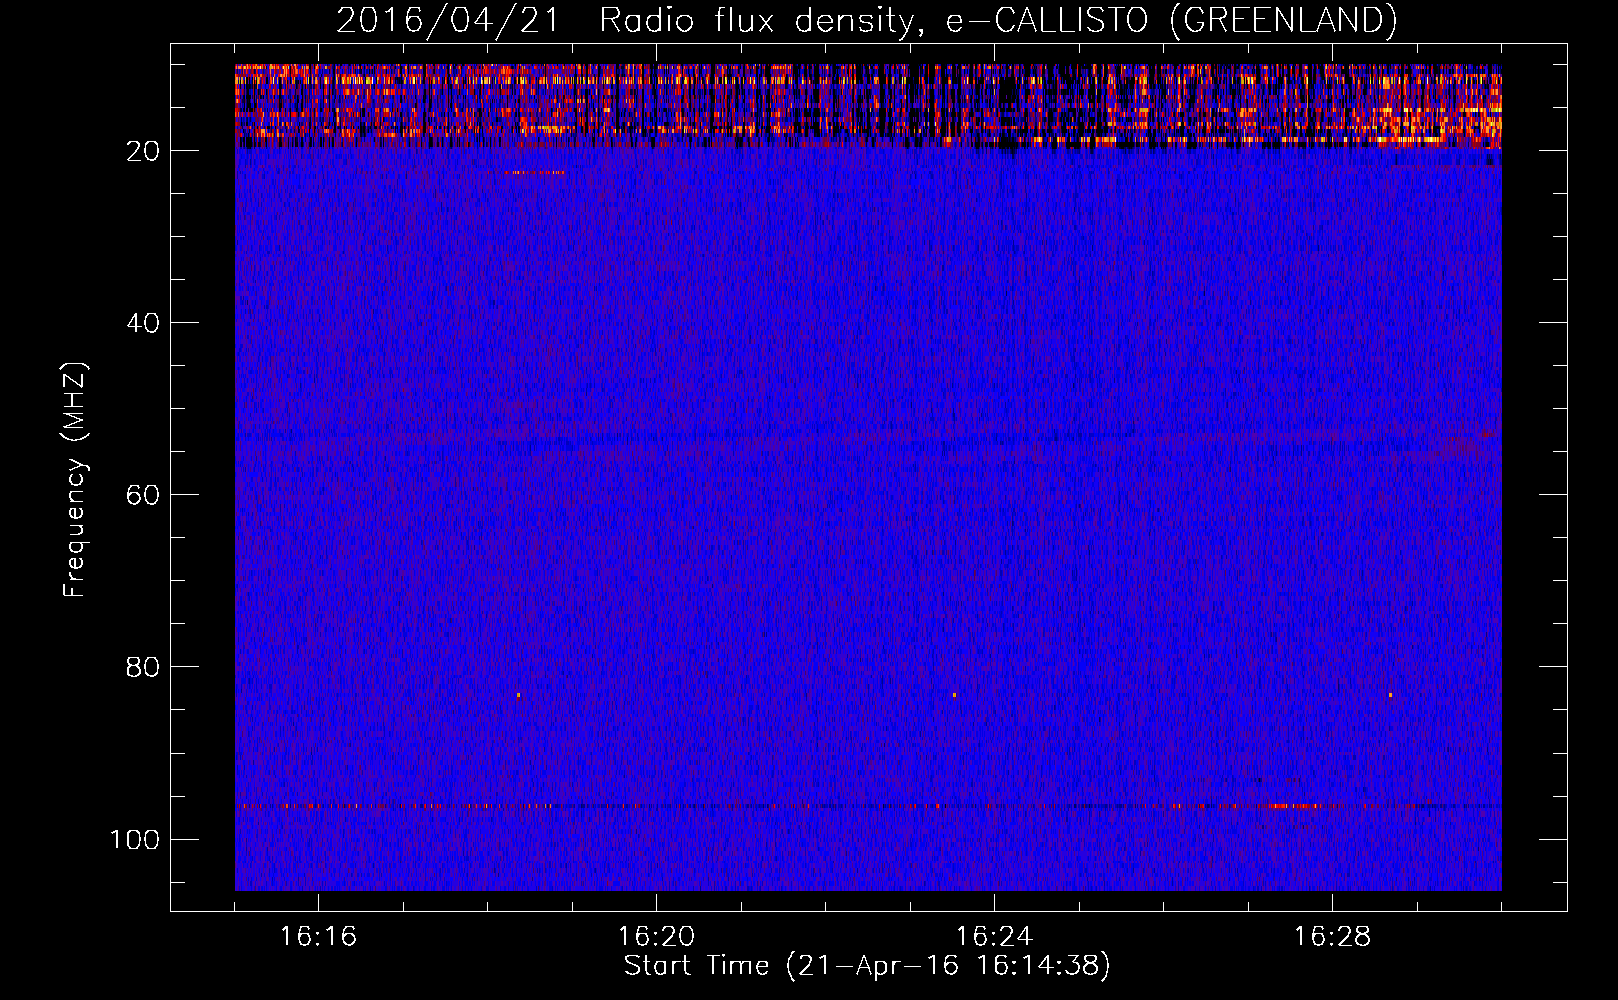
Task: Click the "Start Time" x-axis label
Action: coord(866,965)
